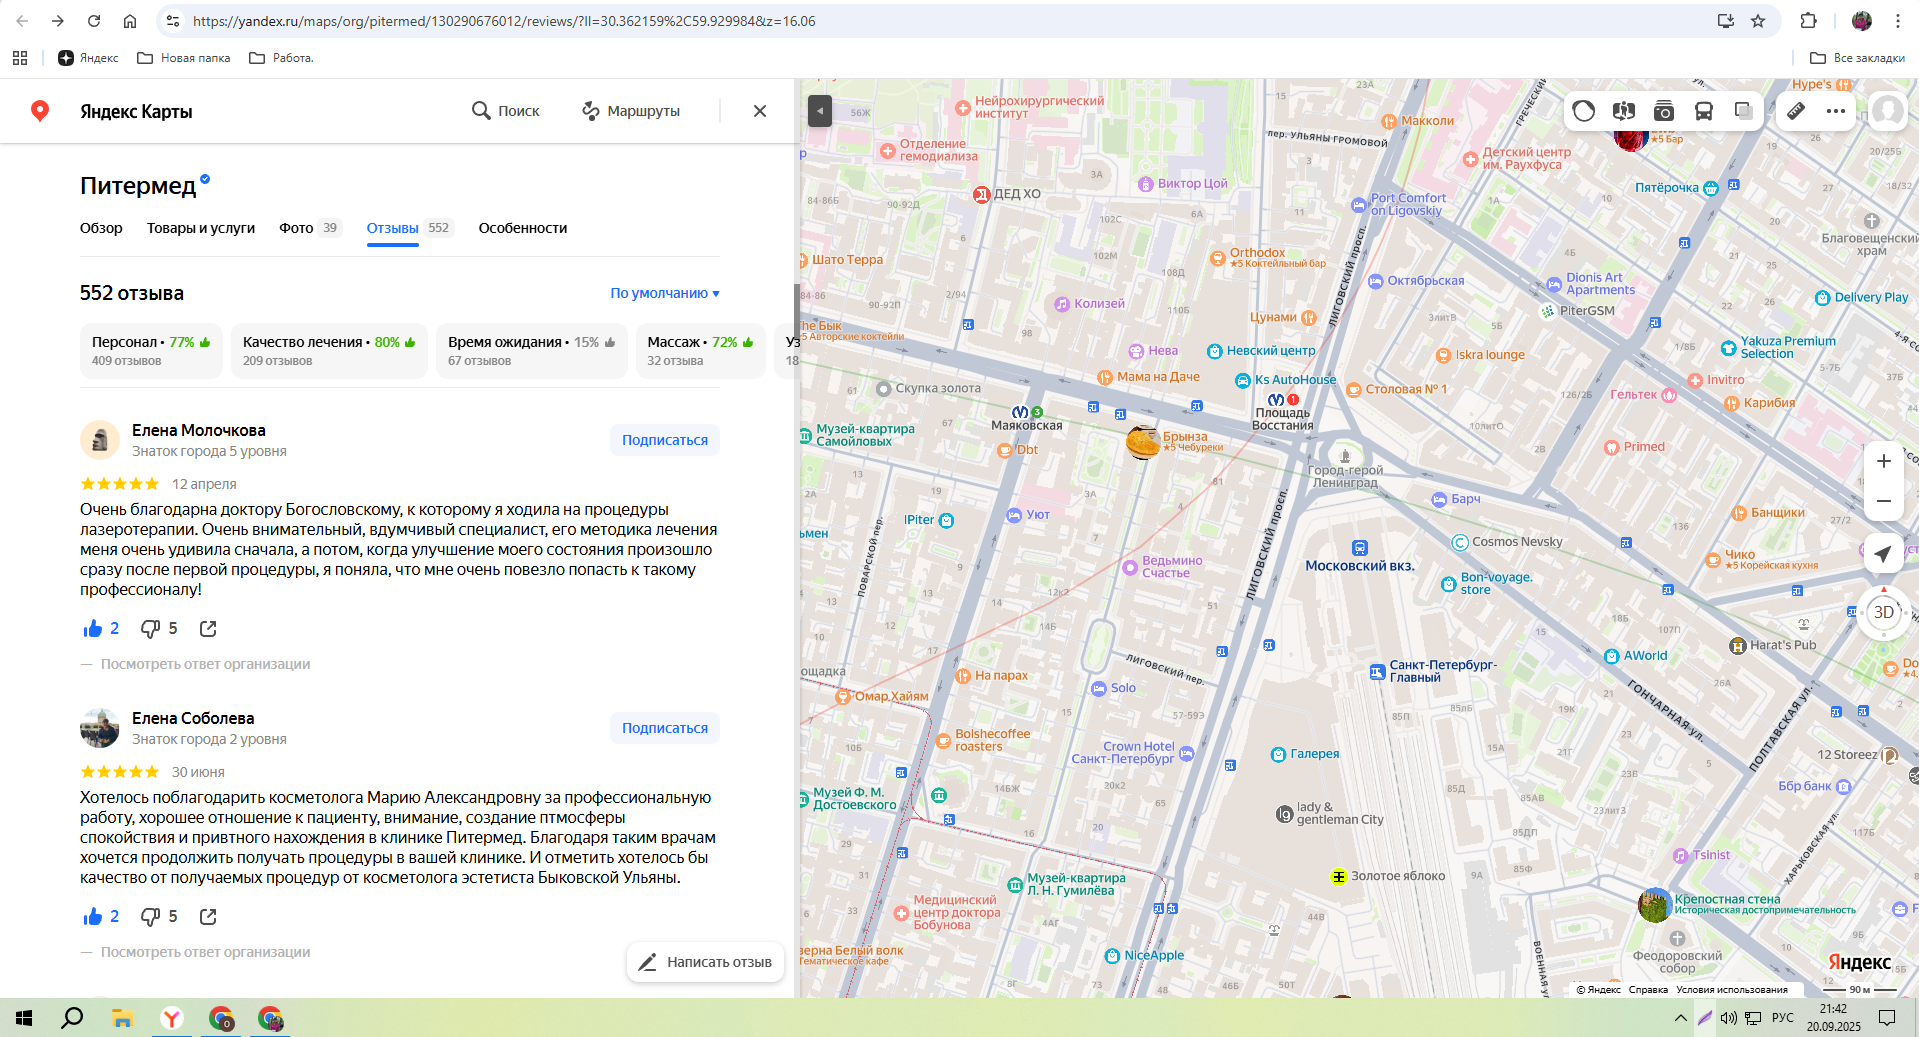1919x1037 pixels.
Task: Subscribe to Елена Соболева
Action: (x=664, y=728)
